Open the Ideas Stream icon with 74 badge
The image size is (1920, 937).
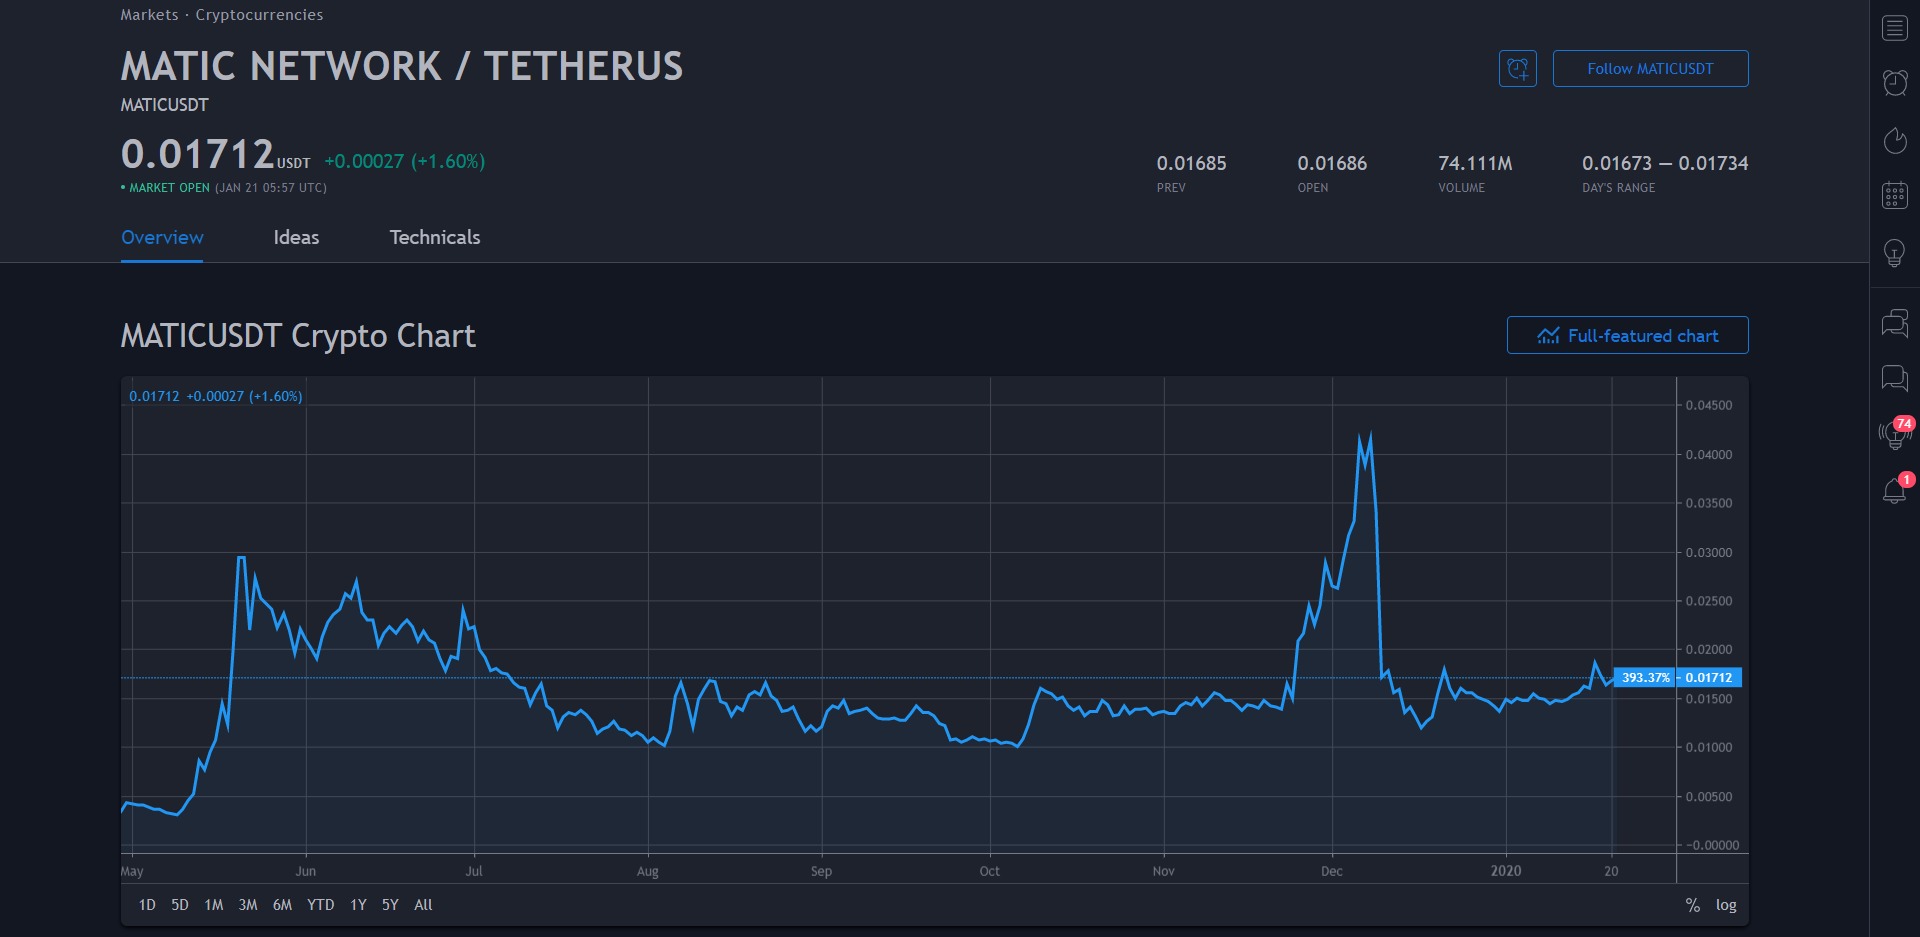point(1895,433)
